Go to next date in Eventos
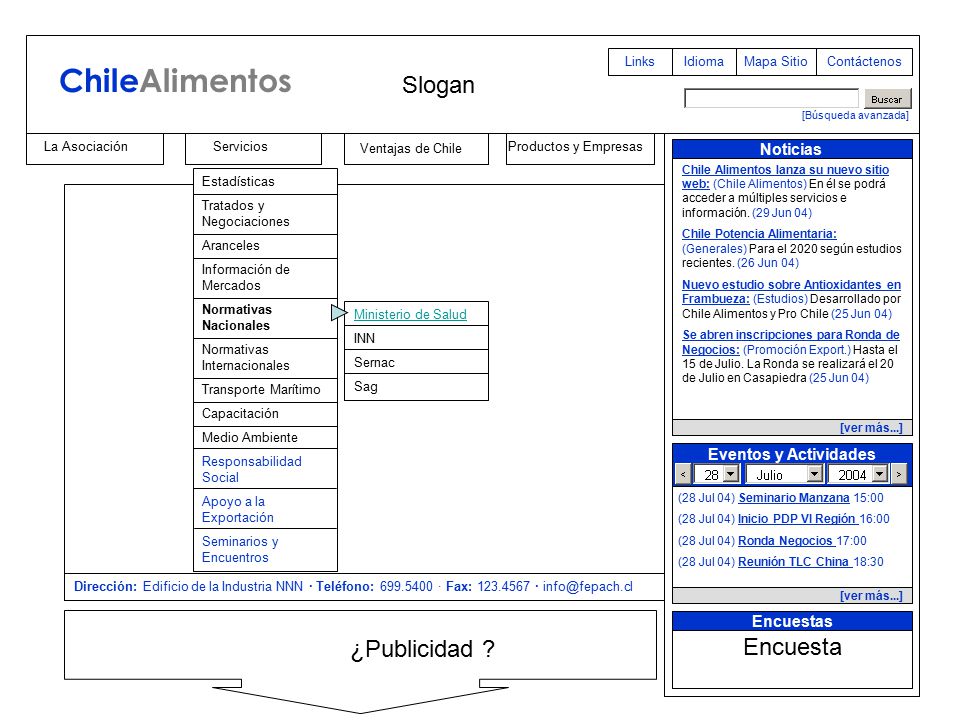This screenshot has width=960, height=720. 899,474
